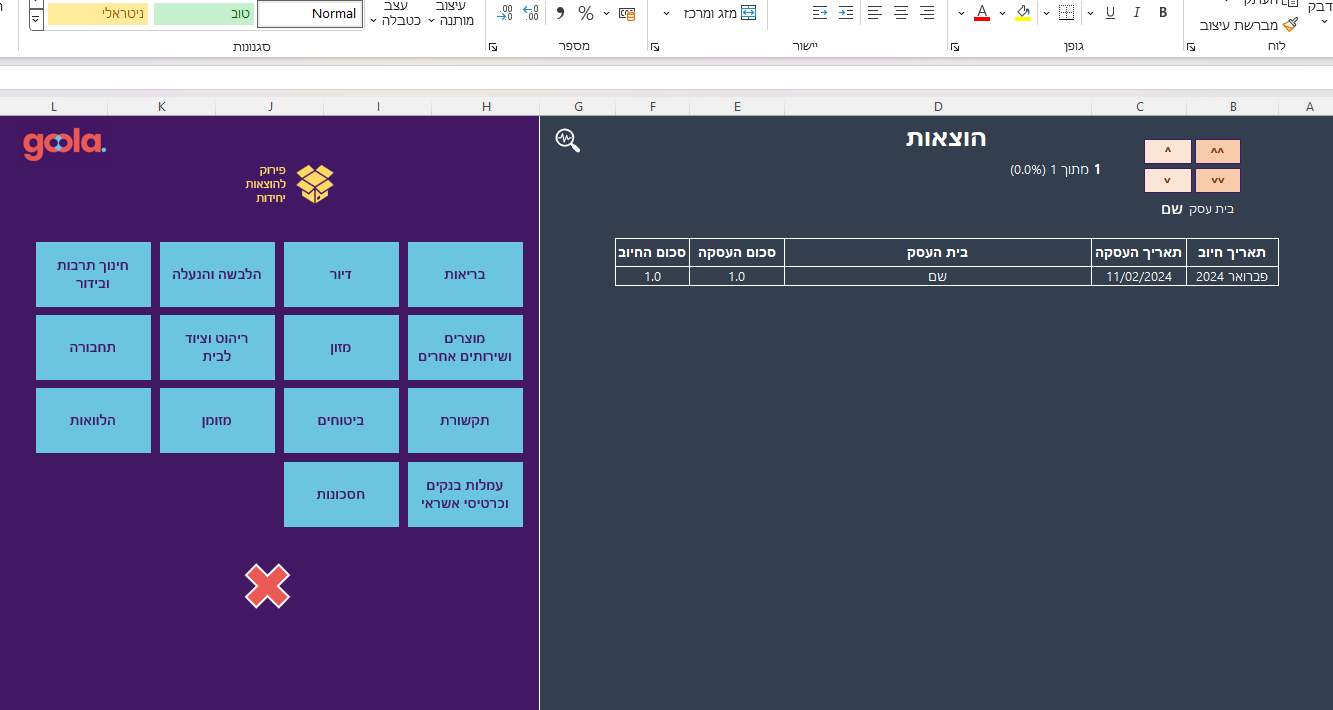Increase decimal places icon

[531, 13]
